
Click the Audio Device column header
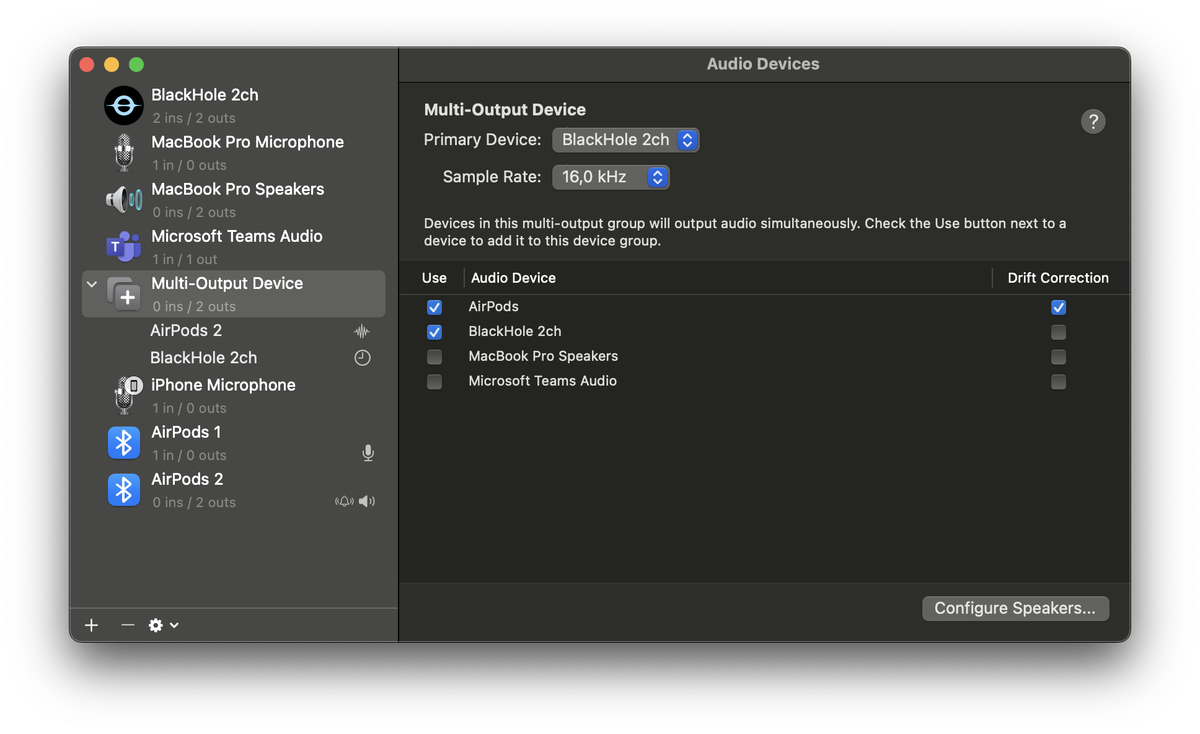coord(513,278)
